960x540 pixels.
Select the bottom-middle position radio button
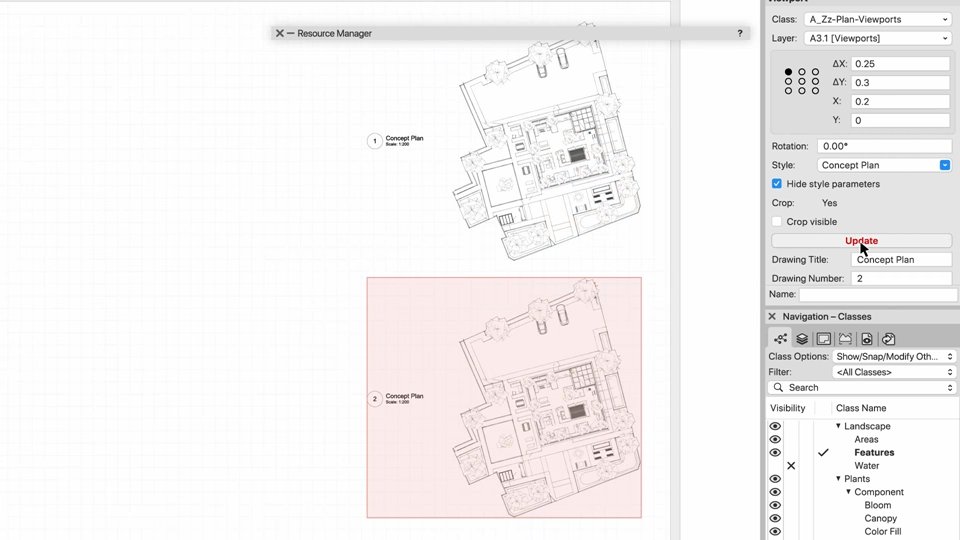(802, 91)
